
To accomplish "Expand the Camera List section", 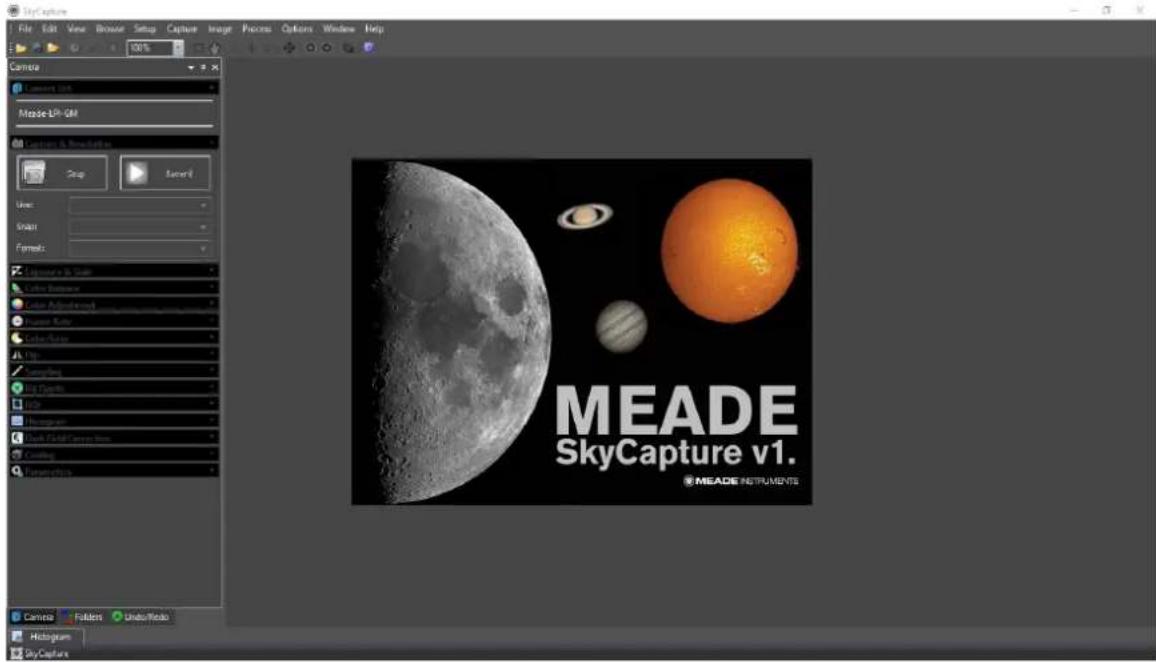I will pos(114,88).
